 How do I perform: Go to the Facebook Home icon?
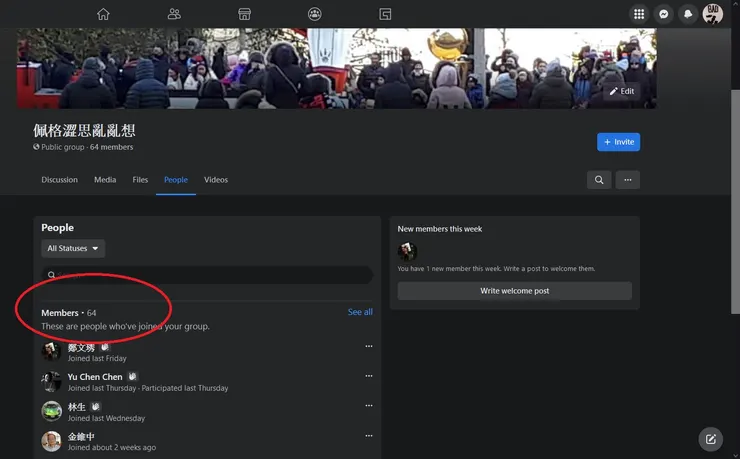pyautogui.click(x=103, y=14)
